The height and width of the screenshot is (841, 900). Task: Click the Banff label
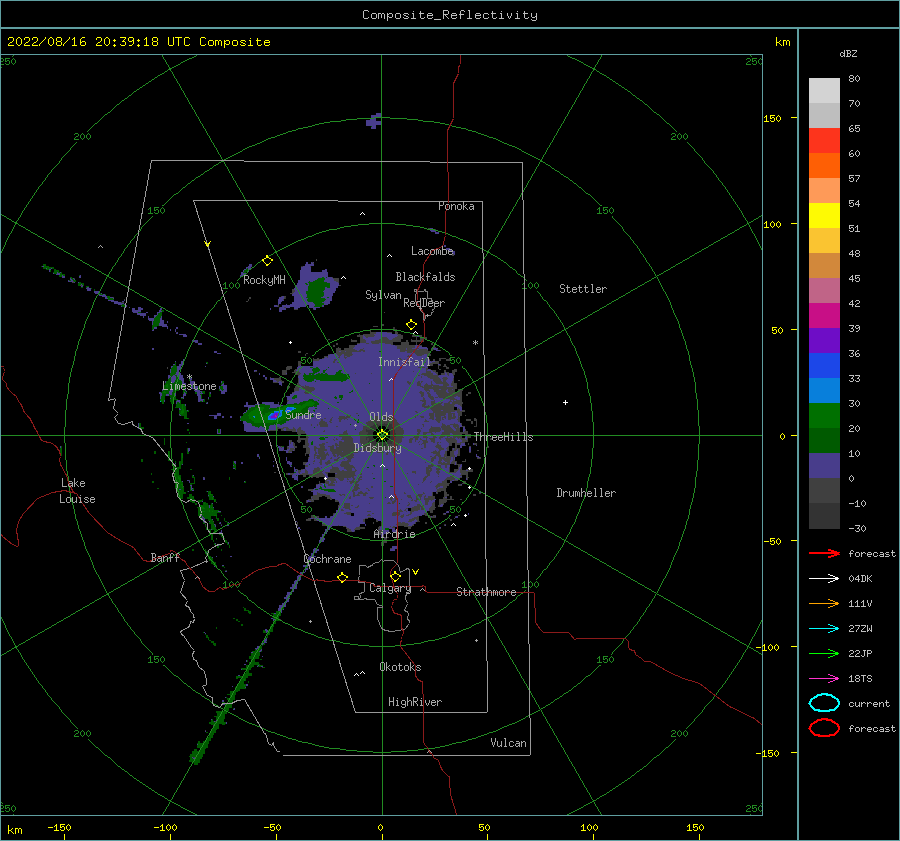(165, 557)
